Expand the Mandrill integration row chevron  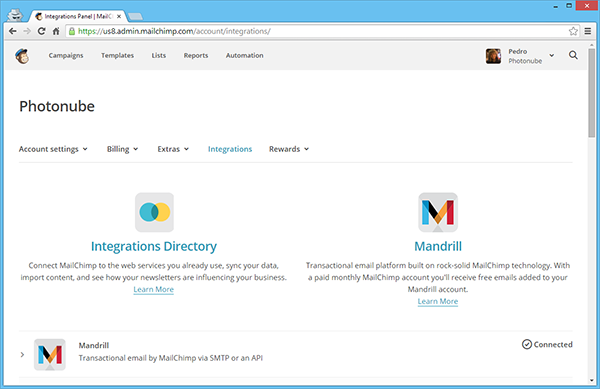coord(22,355)
